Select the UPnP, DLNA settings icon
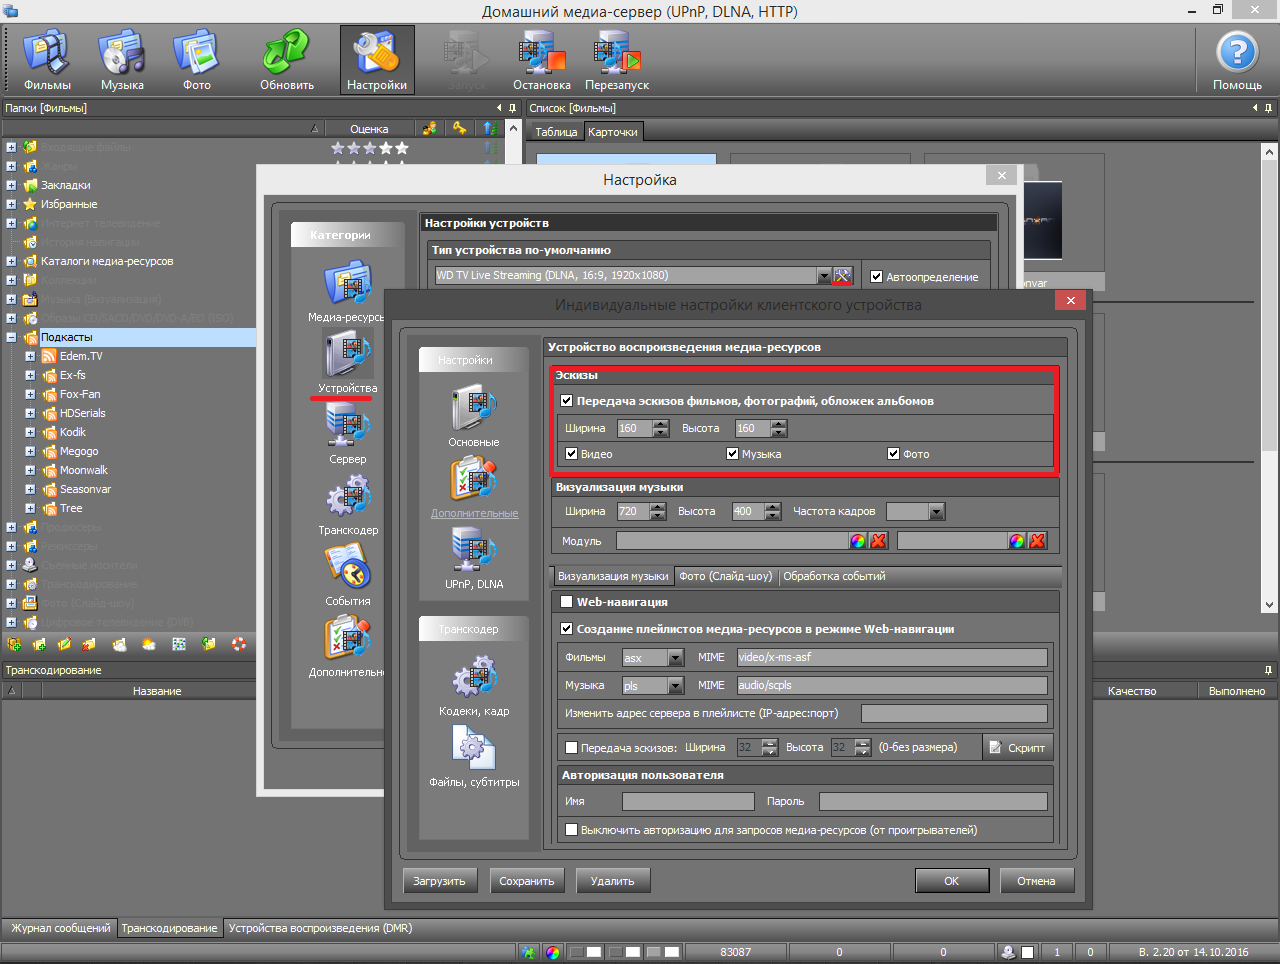 coord(473,557)
